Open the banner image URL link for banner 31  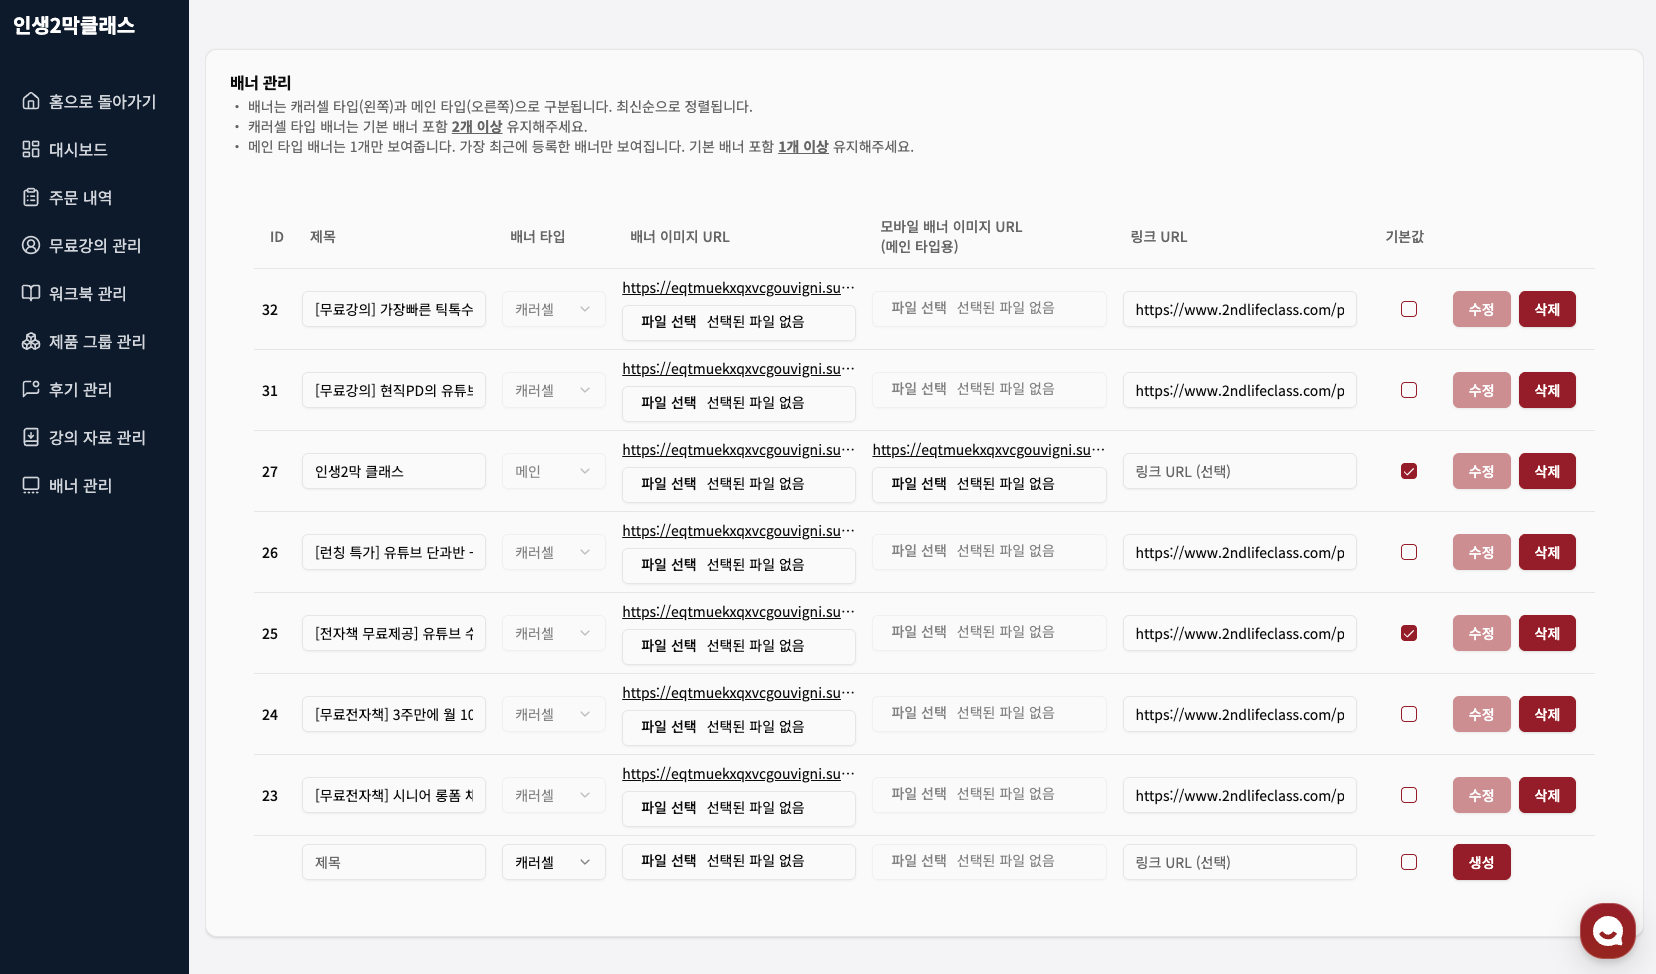(737, 369)
